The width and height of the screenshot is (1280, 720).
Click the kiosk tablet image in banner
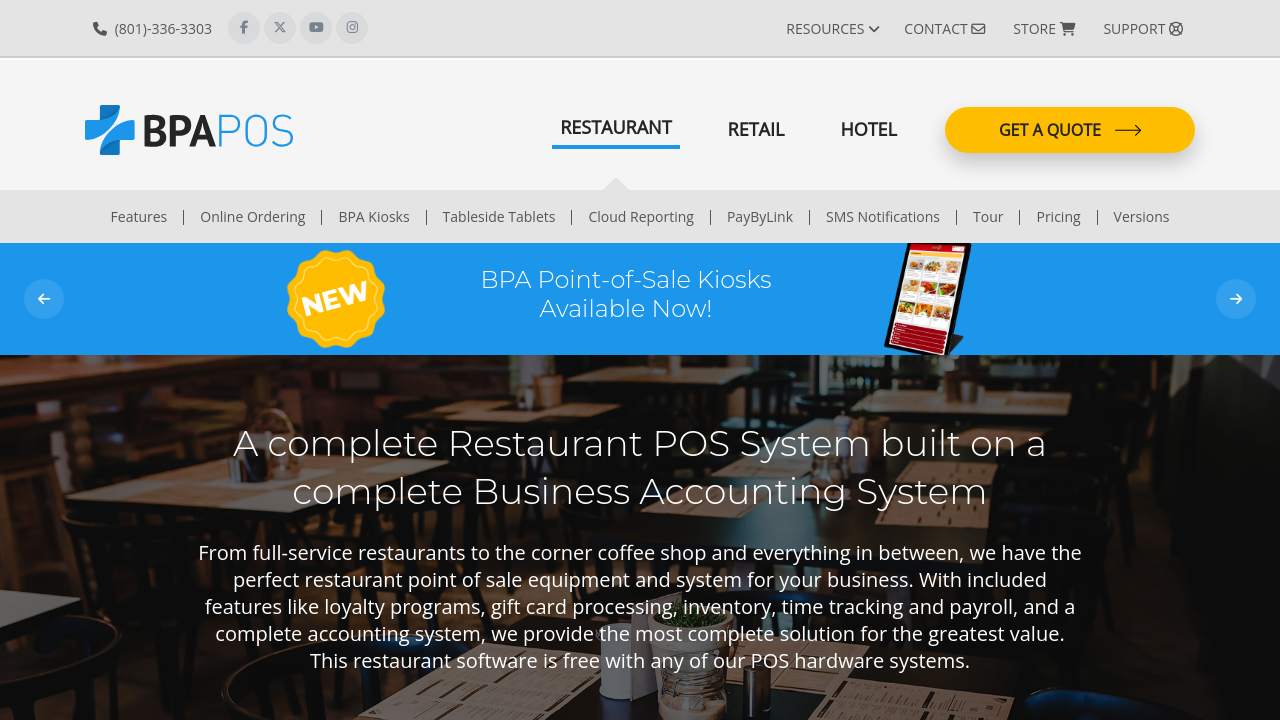pos(927,299)
